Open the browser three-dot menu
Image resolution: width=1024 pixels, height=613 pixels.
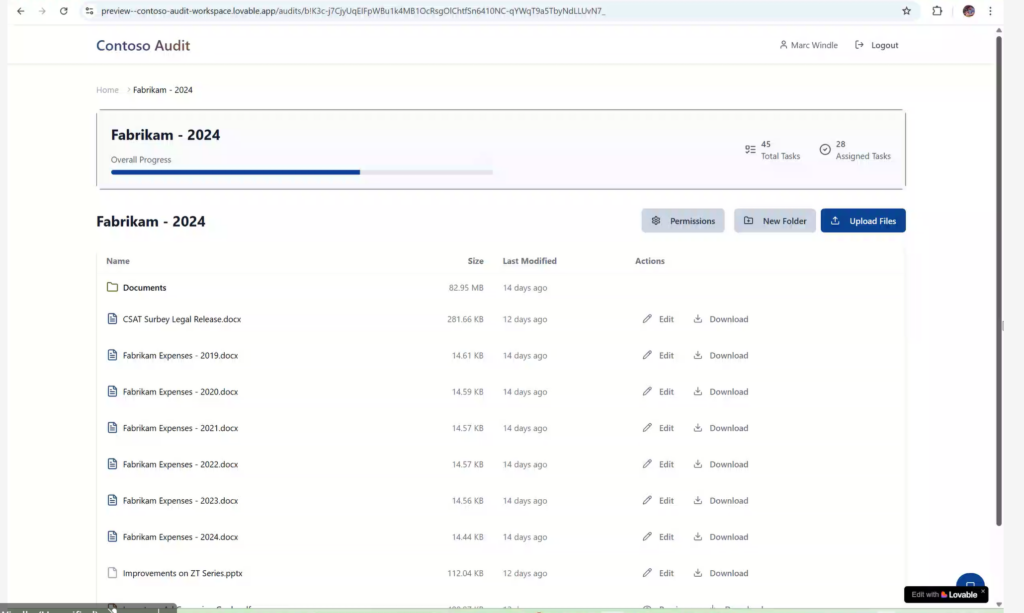tap(990, 11)
